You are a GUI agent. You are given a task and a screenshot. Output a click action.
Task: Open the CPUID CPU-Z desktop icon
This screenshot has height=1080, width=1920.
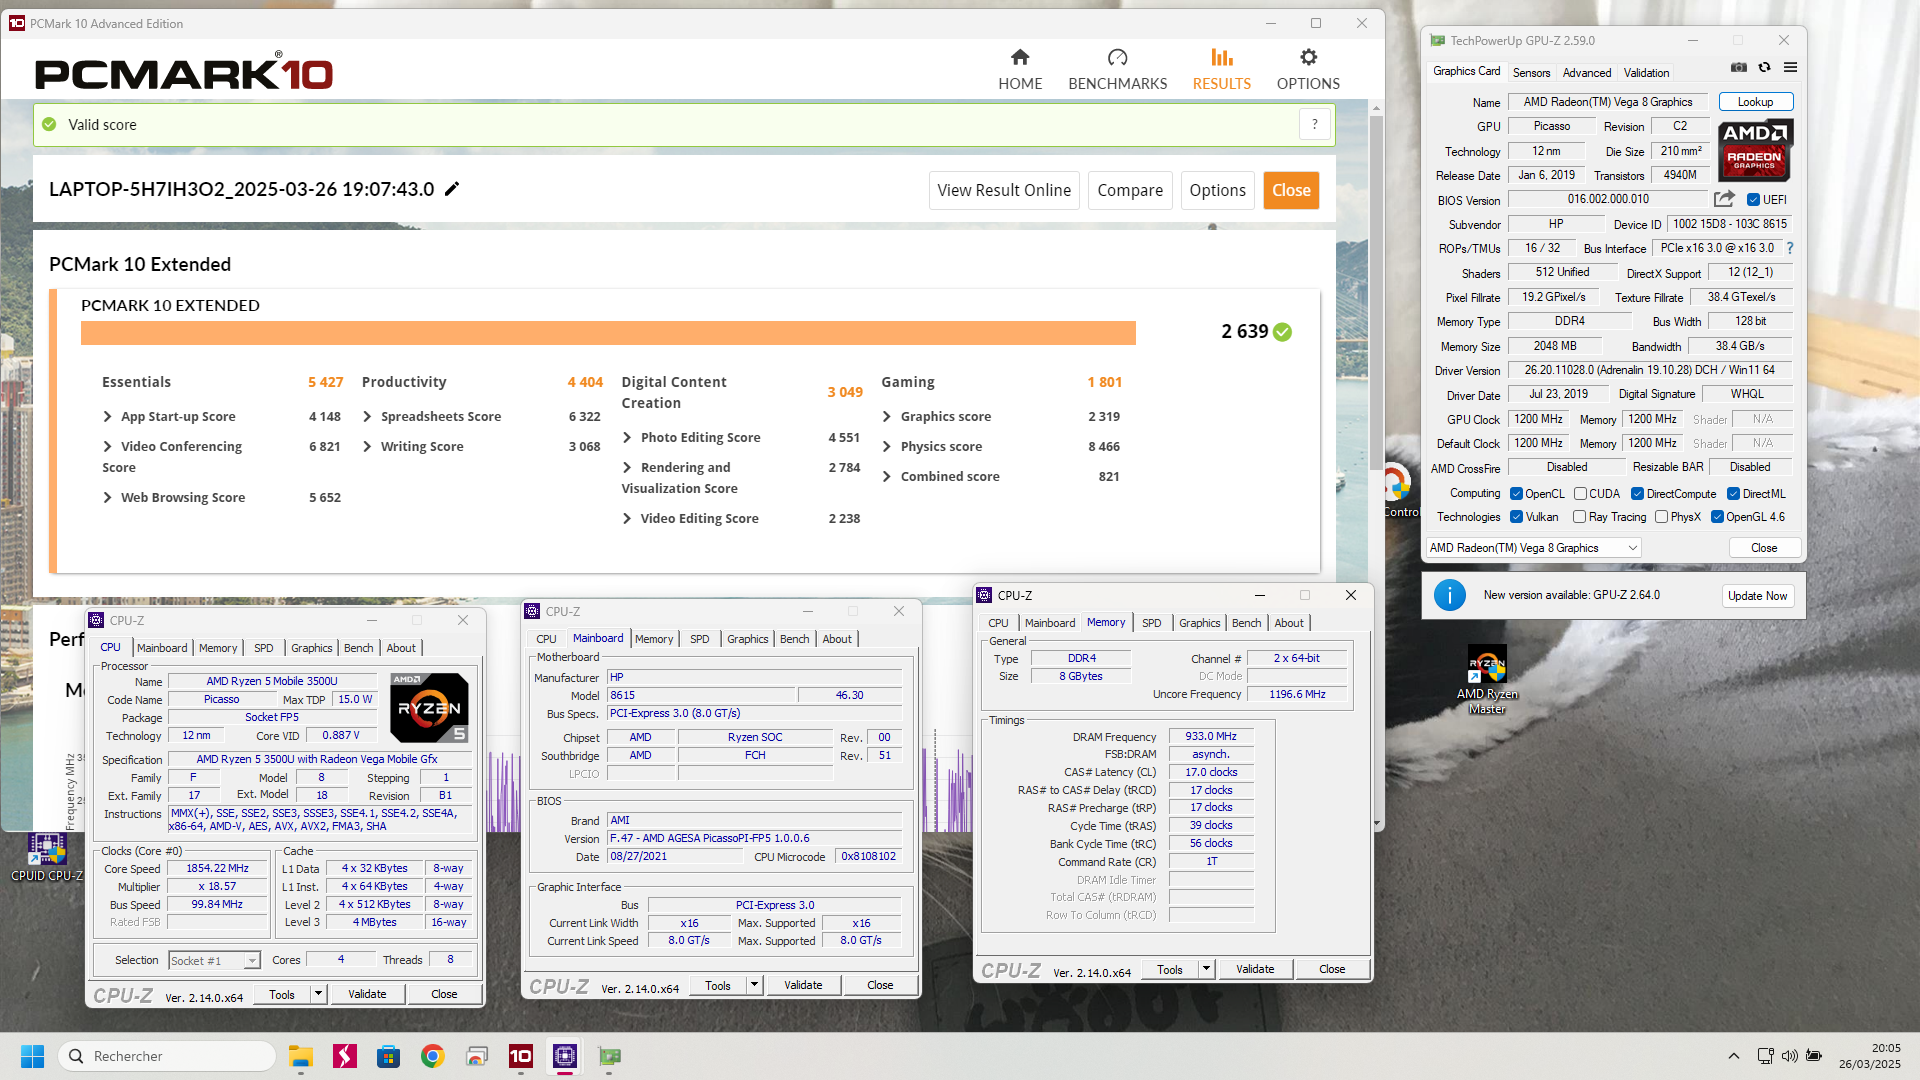[x=46, y=857]
